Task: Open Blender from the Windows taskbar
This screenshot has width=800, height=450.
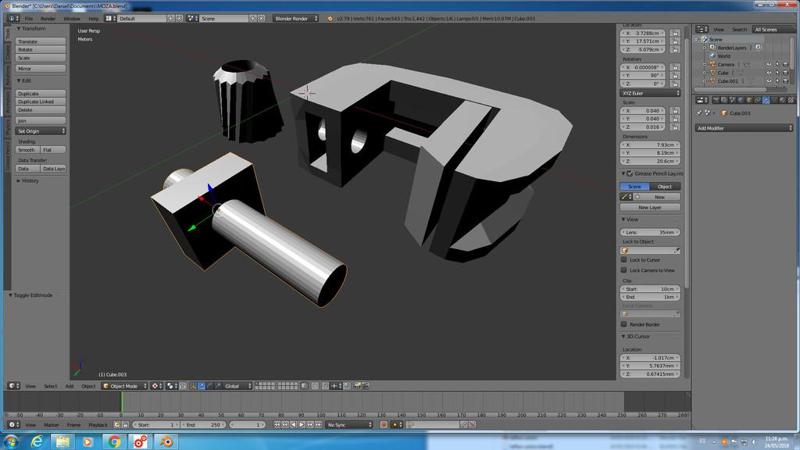Action: coord(166,441)
